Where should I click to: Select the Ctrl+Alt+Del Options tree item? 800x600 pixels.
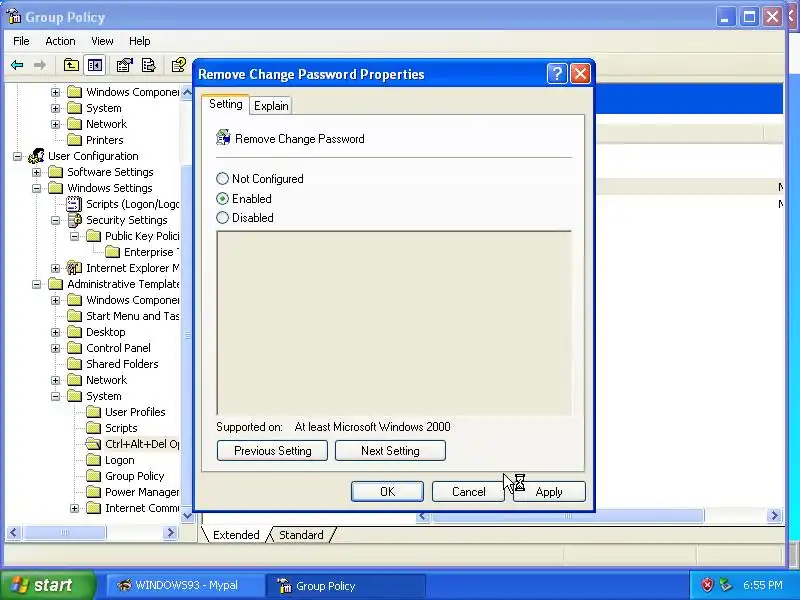[x=142, y=444]
